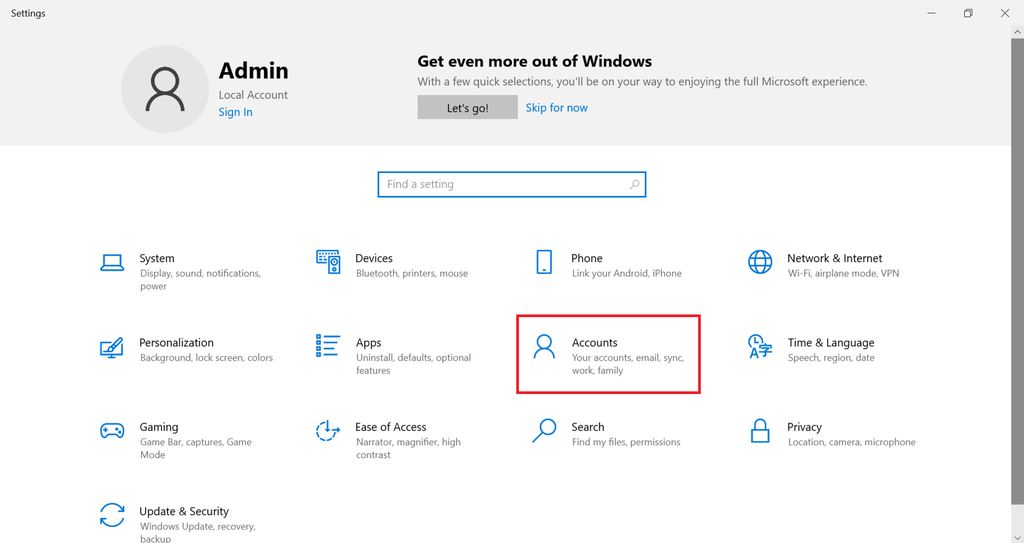1024x543 pixels.
Task: Click the Admin profile avatar picture
Action: click(165, 89)
